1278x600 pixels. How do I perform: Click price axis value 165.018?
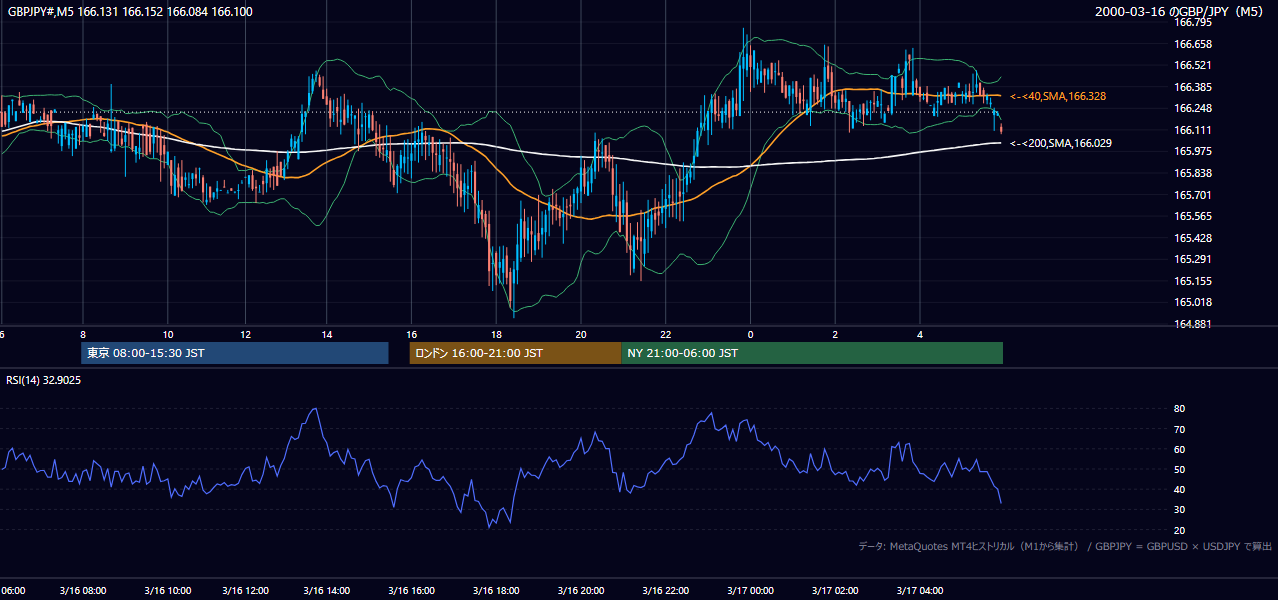click(x=1194, y=302)
